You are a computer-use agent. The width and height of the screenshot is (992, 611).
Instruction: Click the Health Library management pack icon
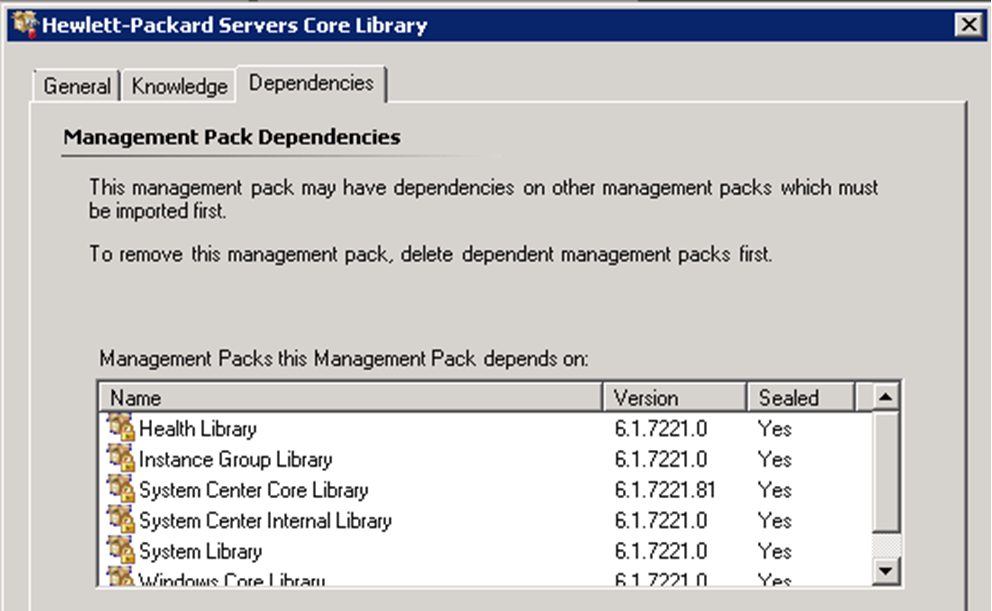point(121,428)
